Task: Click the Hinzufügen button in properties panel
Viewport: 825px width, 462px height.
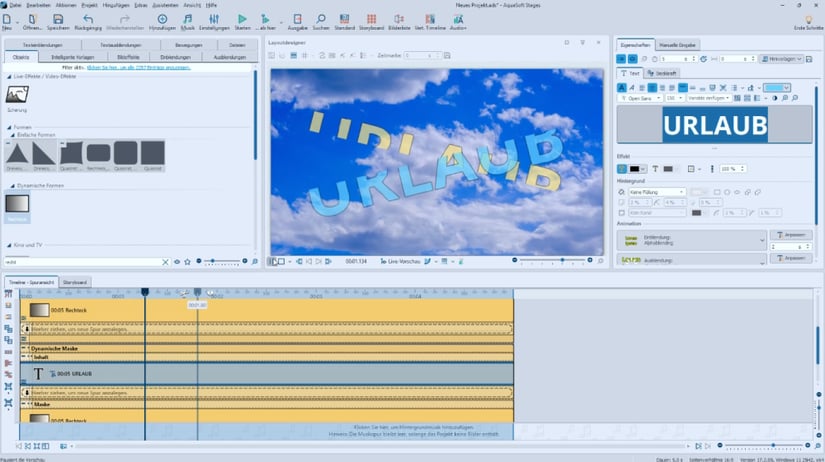Action: click(x=782, y=59)
